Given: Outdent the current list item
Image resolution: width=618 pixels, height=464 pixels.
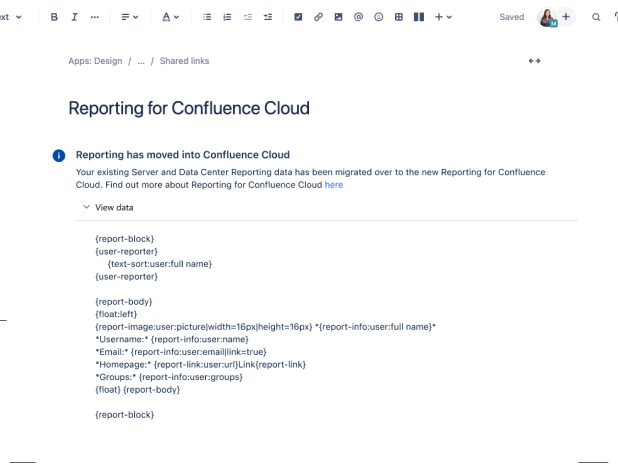Looking at the screenshot, I should [248, 17].
